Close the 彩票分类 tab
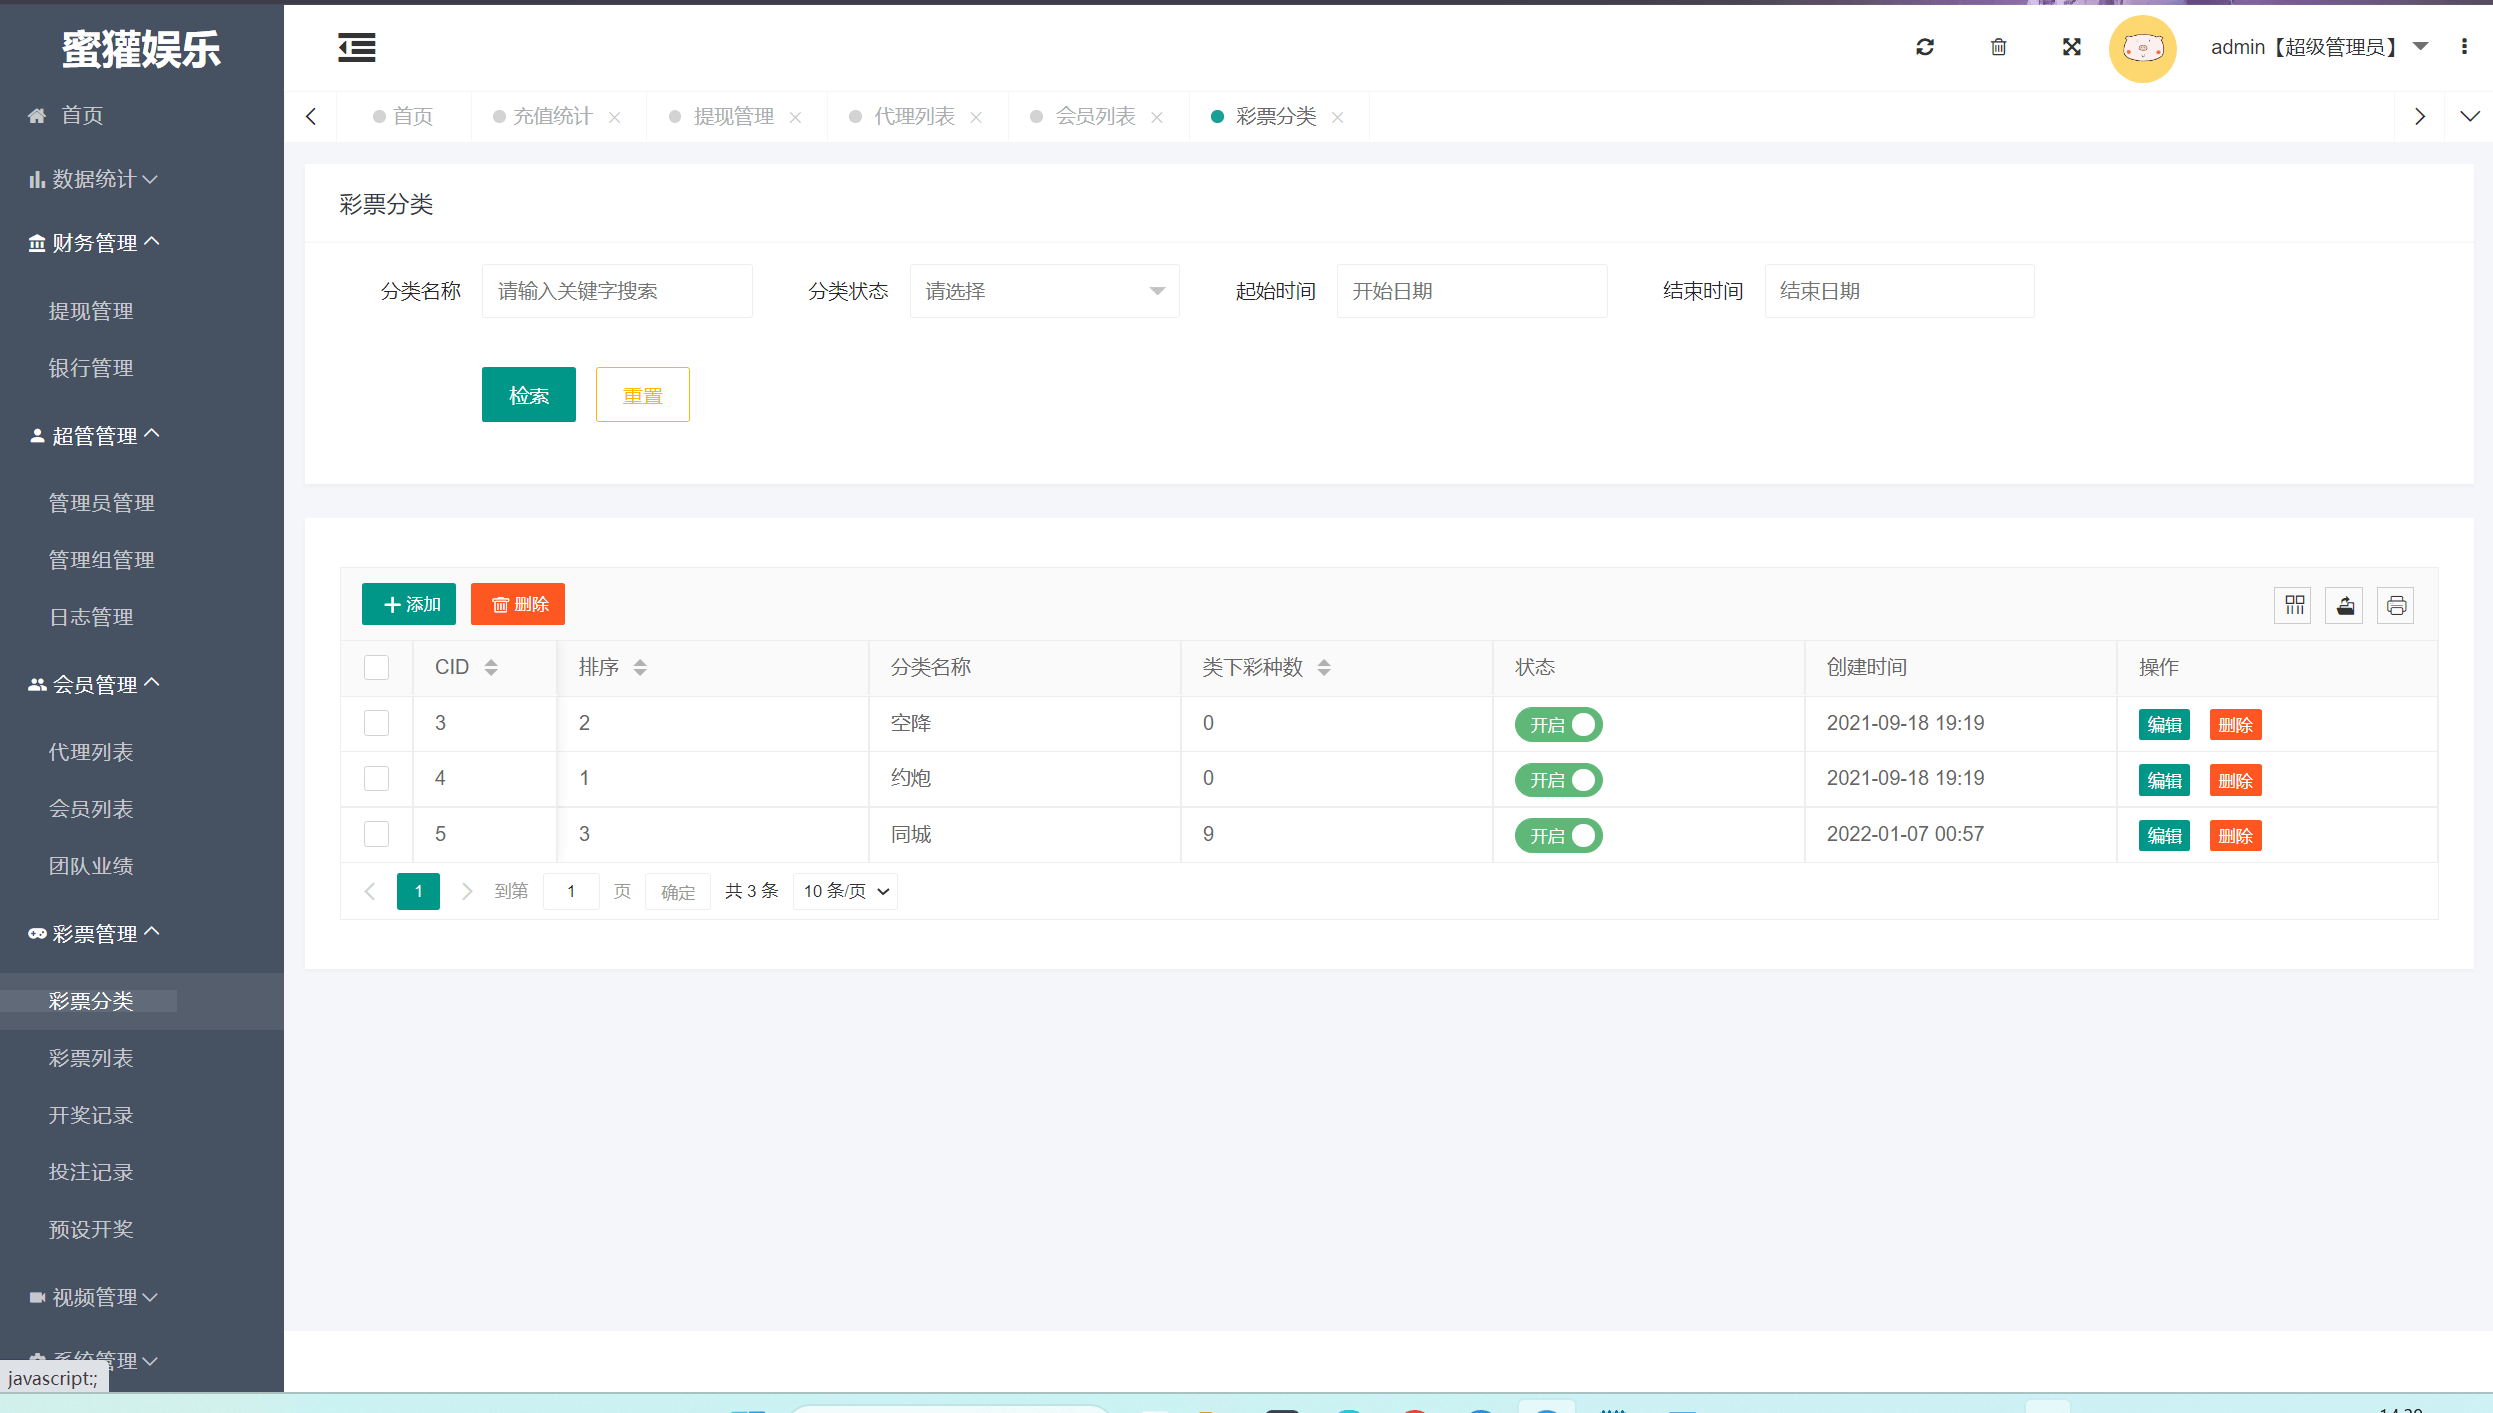The image size is (2493, 1413). (x=1338, y=117)
